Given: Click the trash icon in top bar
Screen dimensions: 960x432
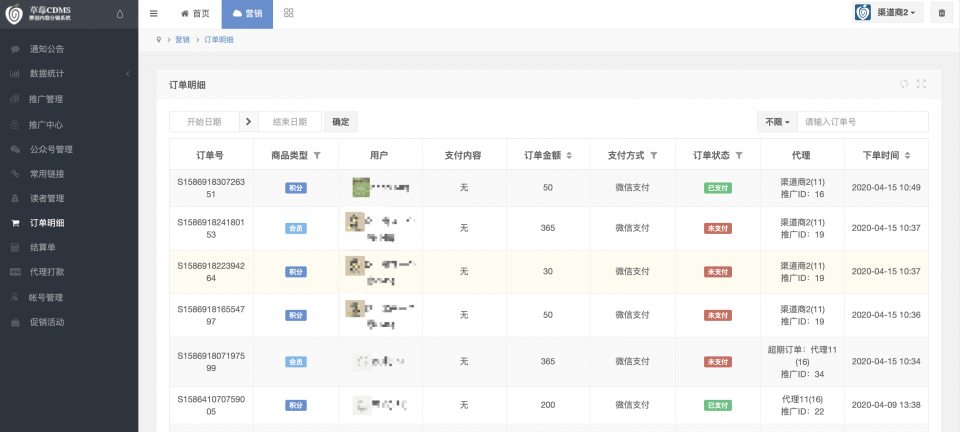Looking at the screenshot, I should pyautogui.click(x=941, y=13).
